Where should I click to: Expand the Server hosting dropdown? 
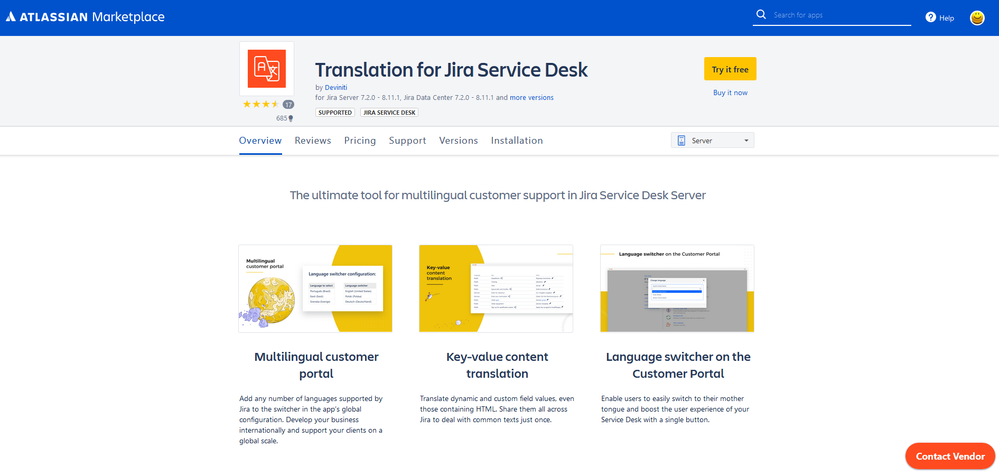pyautogui.click(x=712, y=141)
